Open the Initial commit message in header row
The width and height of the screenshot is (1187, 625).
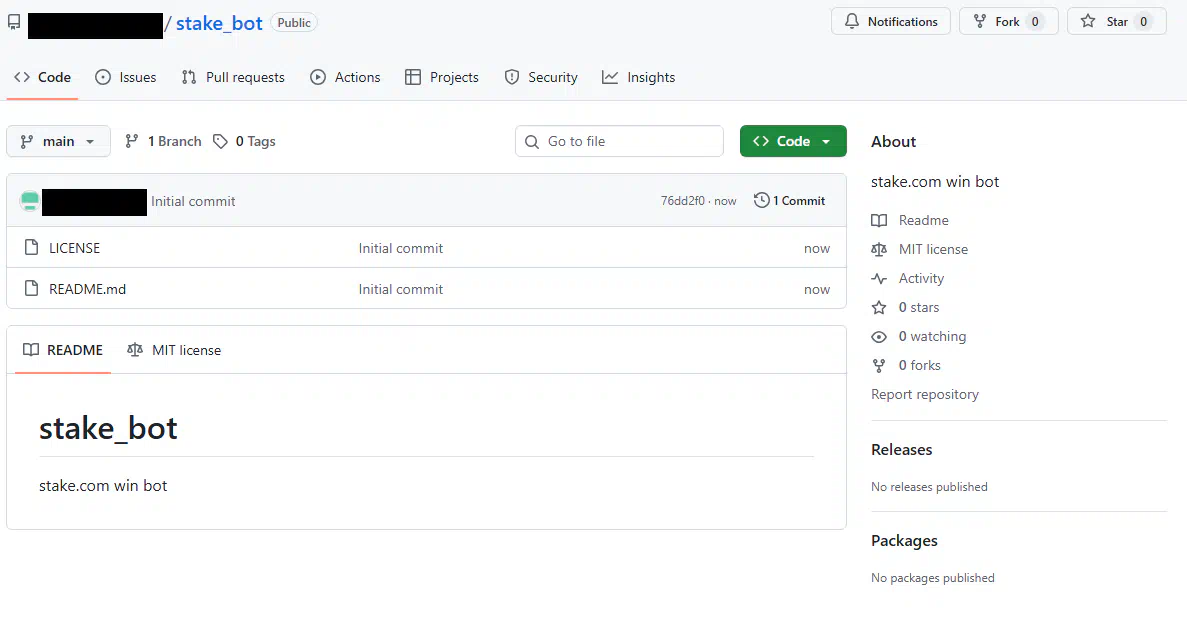[x=193, y=201]
